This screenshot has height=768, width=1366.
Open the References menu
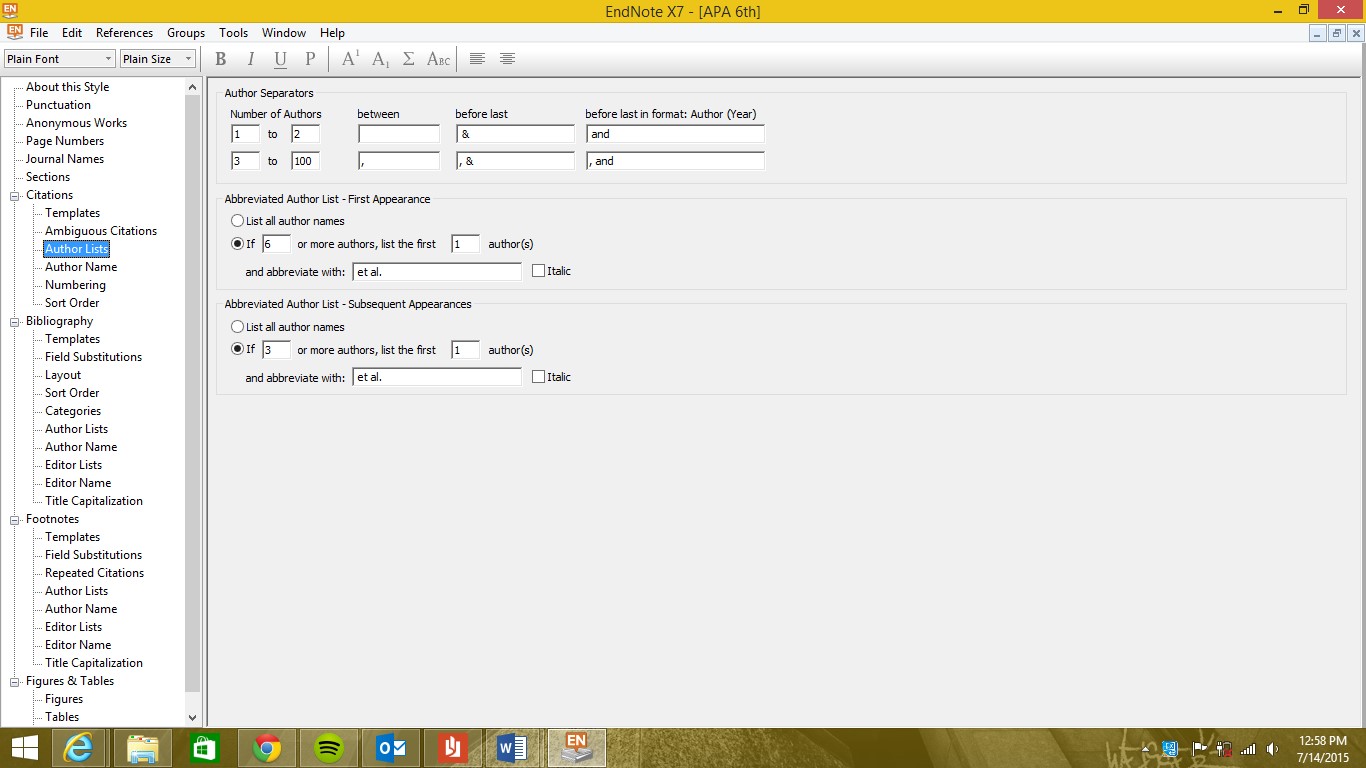click(125, 33)
